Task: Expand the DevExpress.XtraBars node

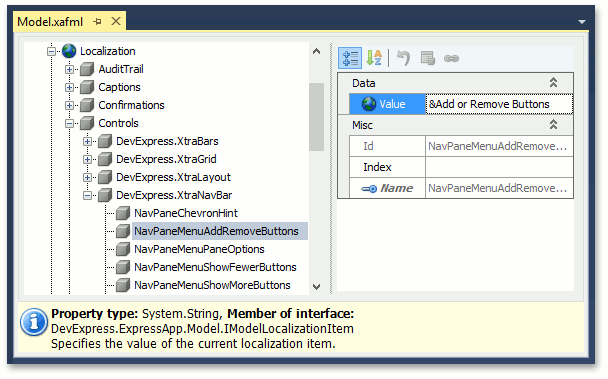Action: pyautogui.click(x=88, y=141)
